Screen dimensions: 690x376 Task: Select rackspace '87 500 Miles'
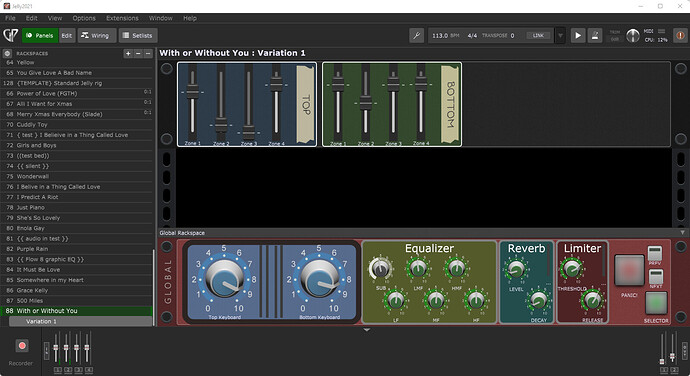77,300
